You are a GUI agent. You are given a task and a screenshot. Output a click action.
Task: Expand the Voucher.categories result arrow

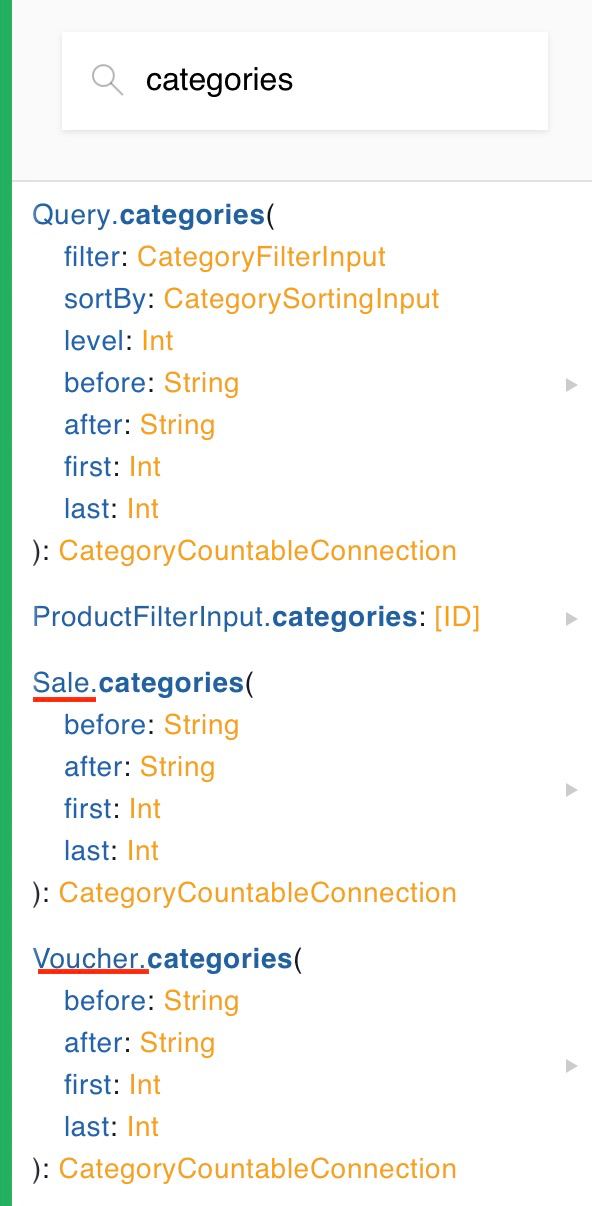coord(572,1066)
